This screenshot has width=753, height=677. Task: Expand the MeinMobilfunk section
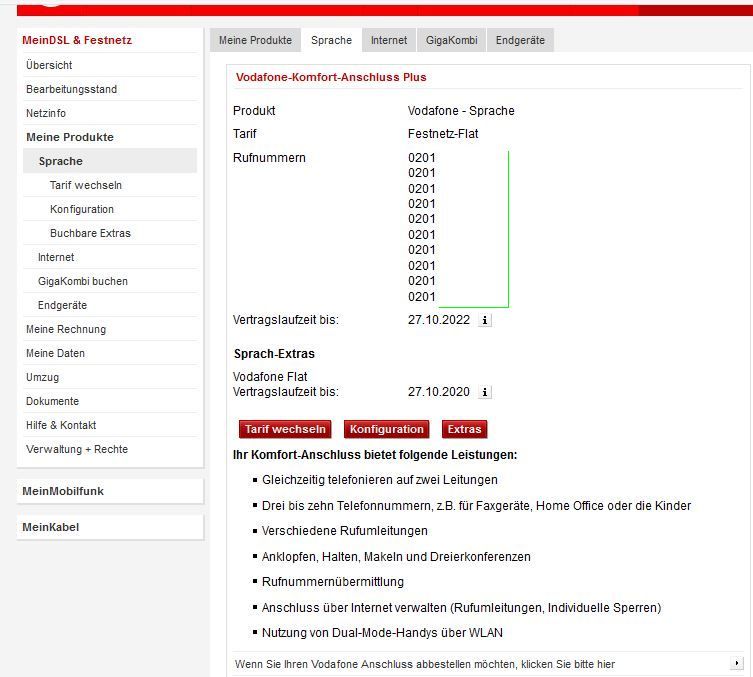[x=110, y=491]
